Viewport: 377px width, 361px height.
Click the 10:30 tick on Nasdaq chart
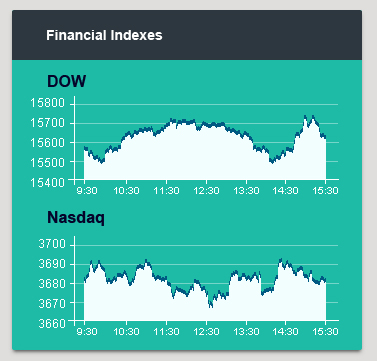pyautogui.click(x=126, y=332)
